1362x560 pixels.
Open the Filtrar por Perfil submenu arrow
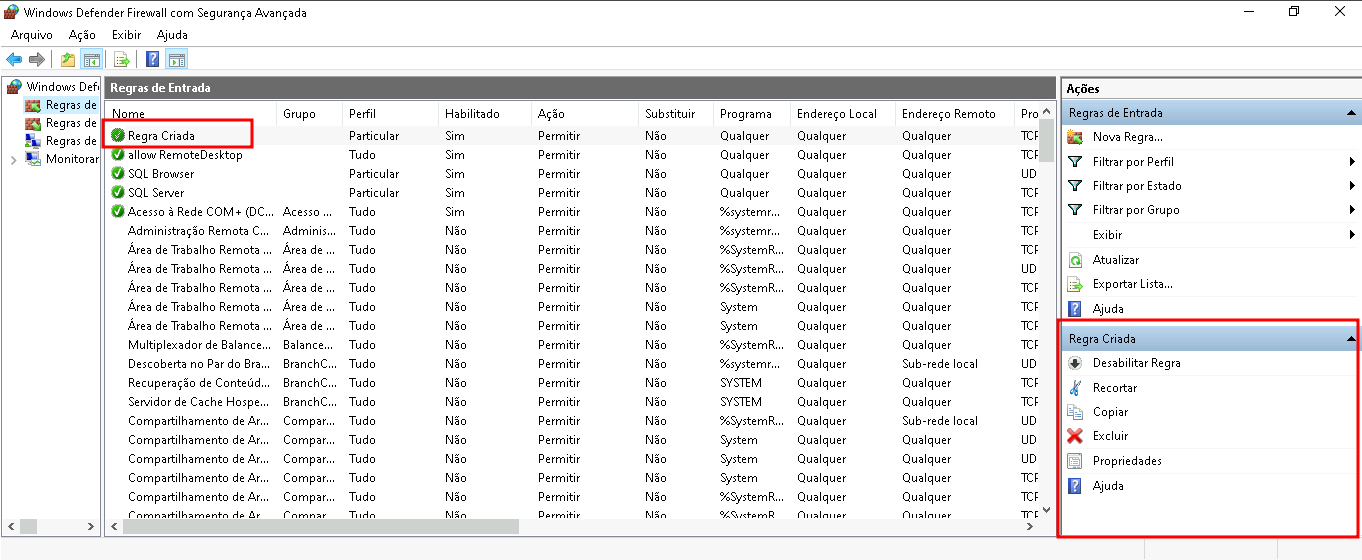coord(1352,161)
